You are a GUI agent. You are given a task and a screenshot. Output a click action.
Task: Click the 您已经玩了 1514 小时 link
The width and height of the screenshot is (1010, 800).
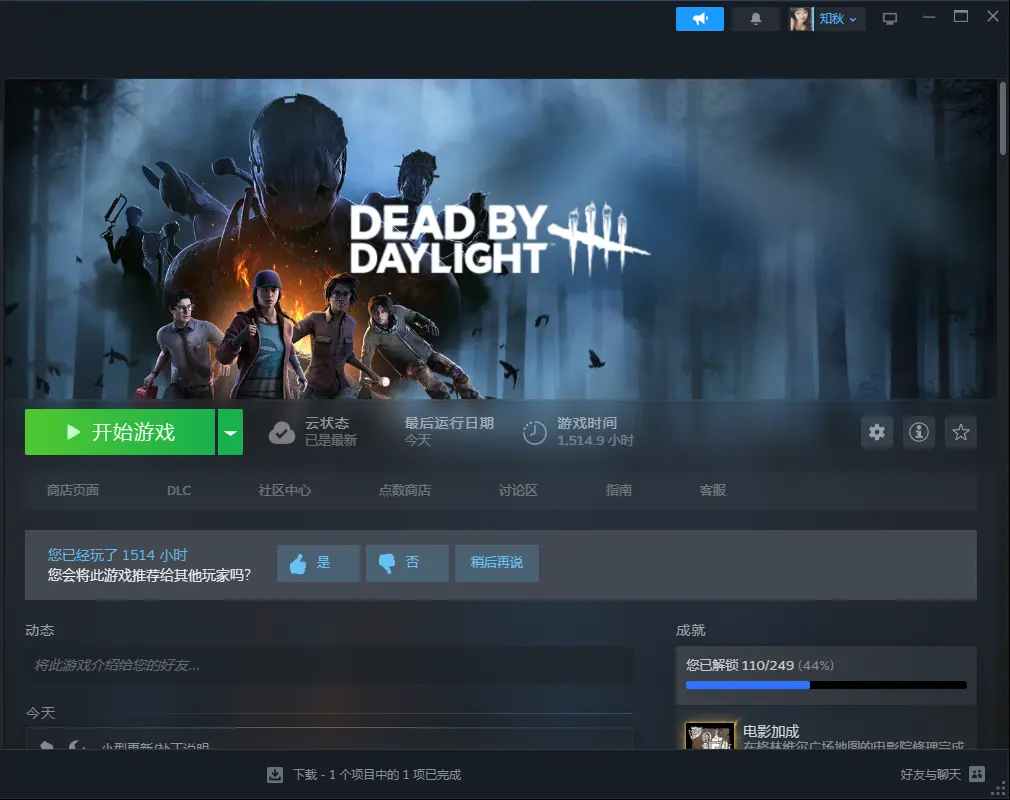(117, 555)
